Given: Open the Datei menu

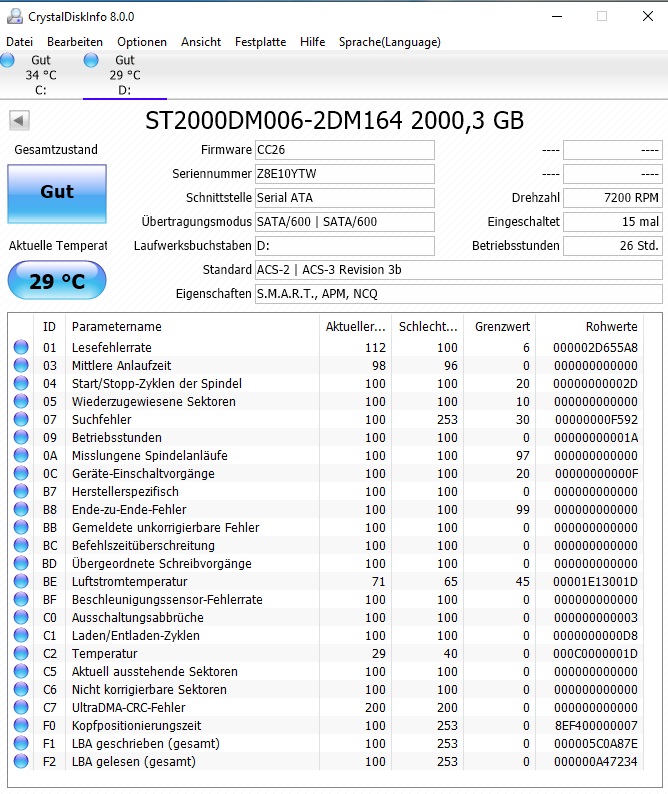Looking at the screenshot, I should click(19, 42).
